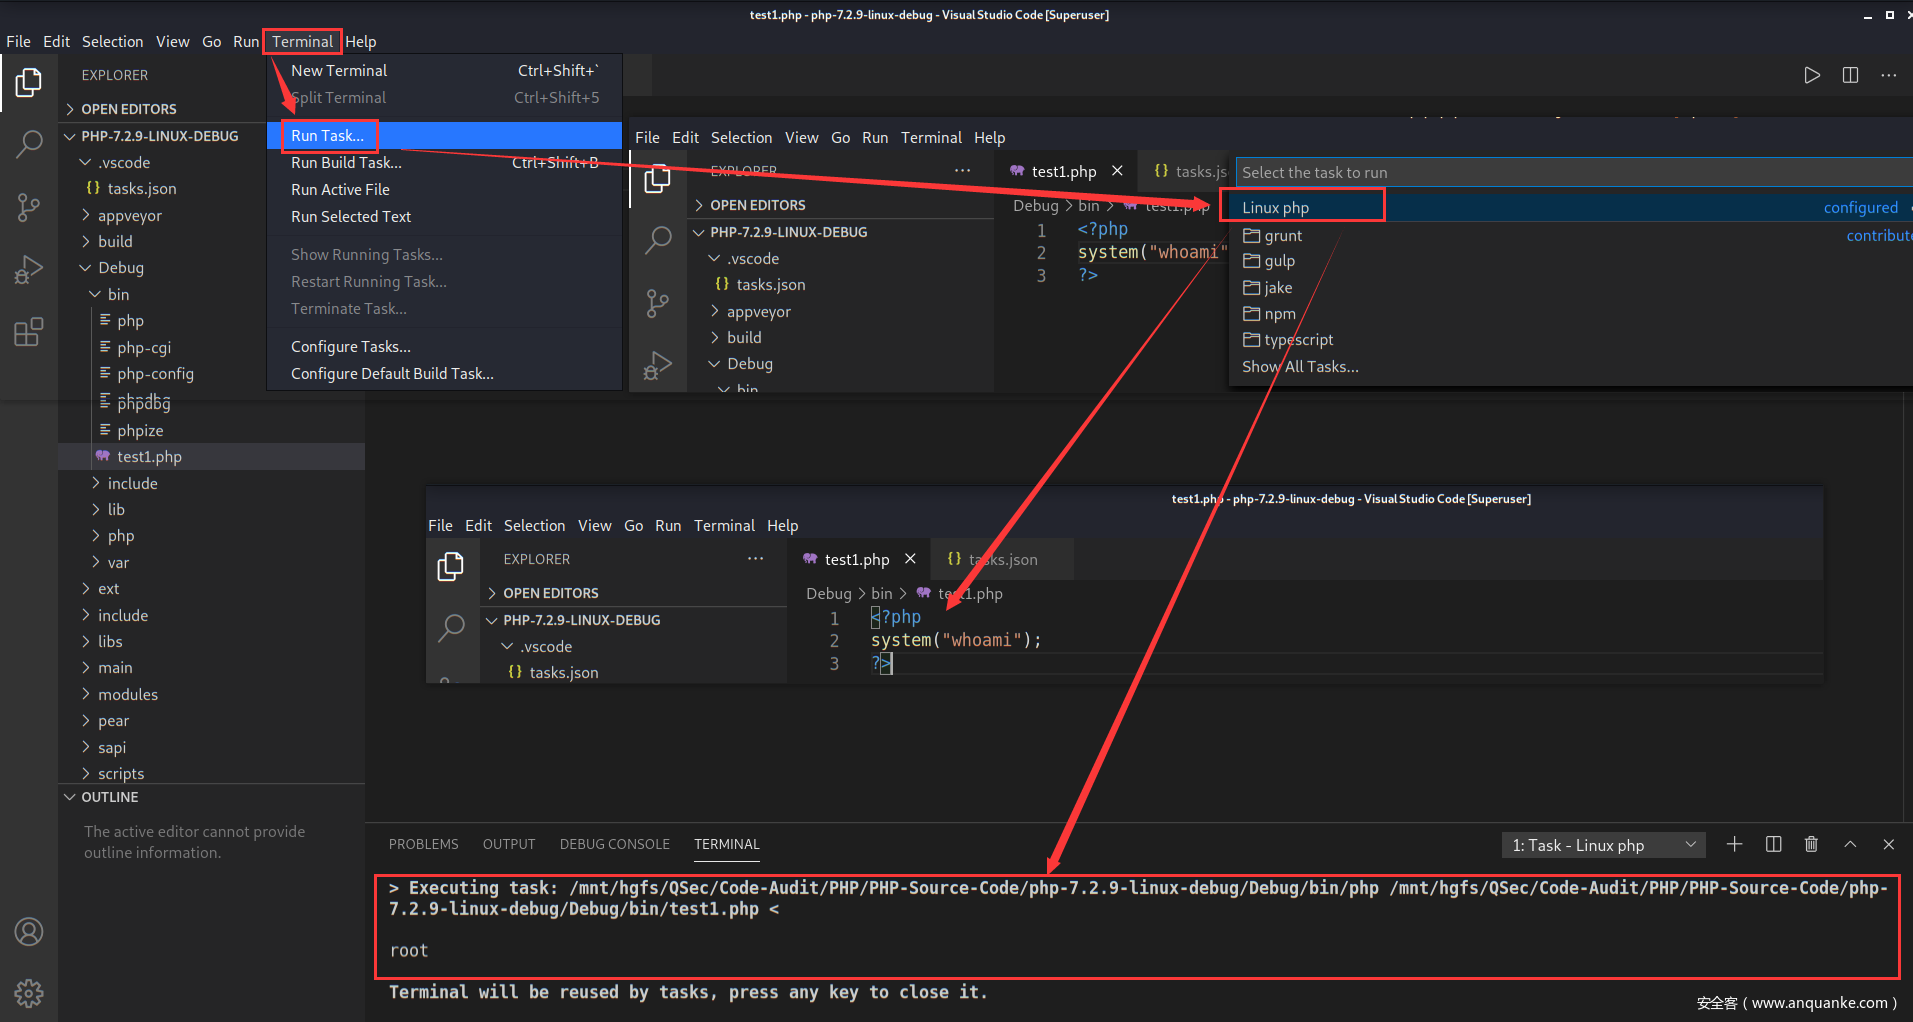Add a new terminal with plus icon
Screen dimensions: 1913x1022
tap(1734, 845)
